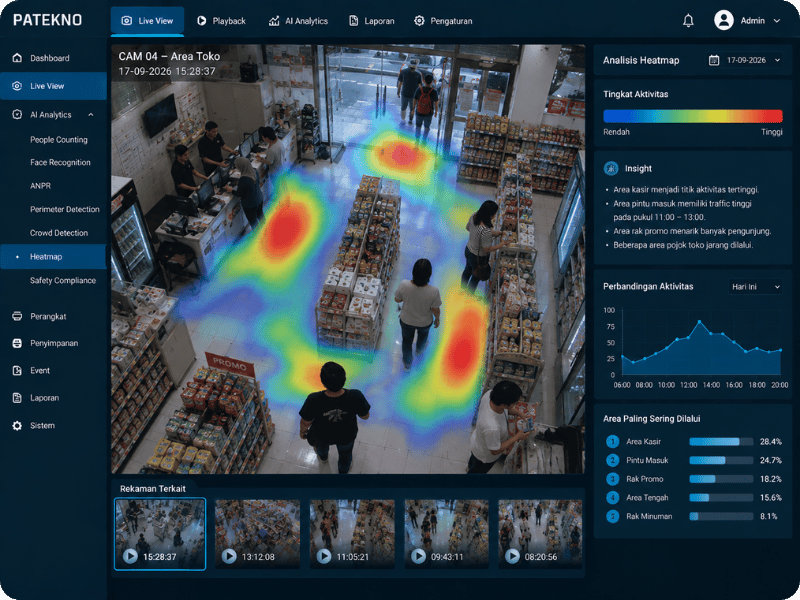Click the Area Tengah row label
Viewport: 800px width, 600px height.
(647, 498)
